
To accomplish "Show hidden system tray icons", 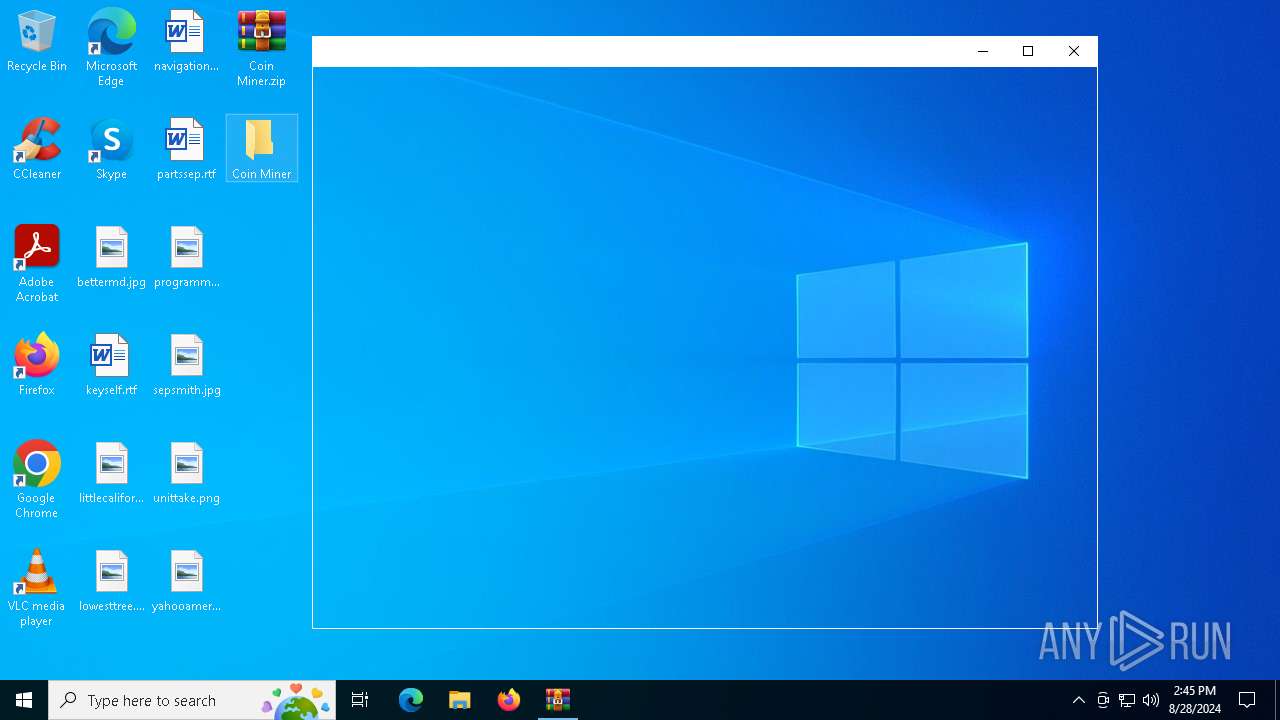I will coord(1078,700).
